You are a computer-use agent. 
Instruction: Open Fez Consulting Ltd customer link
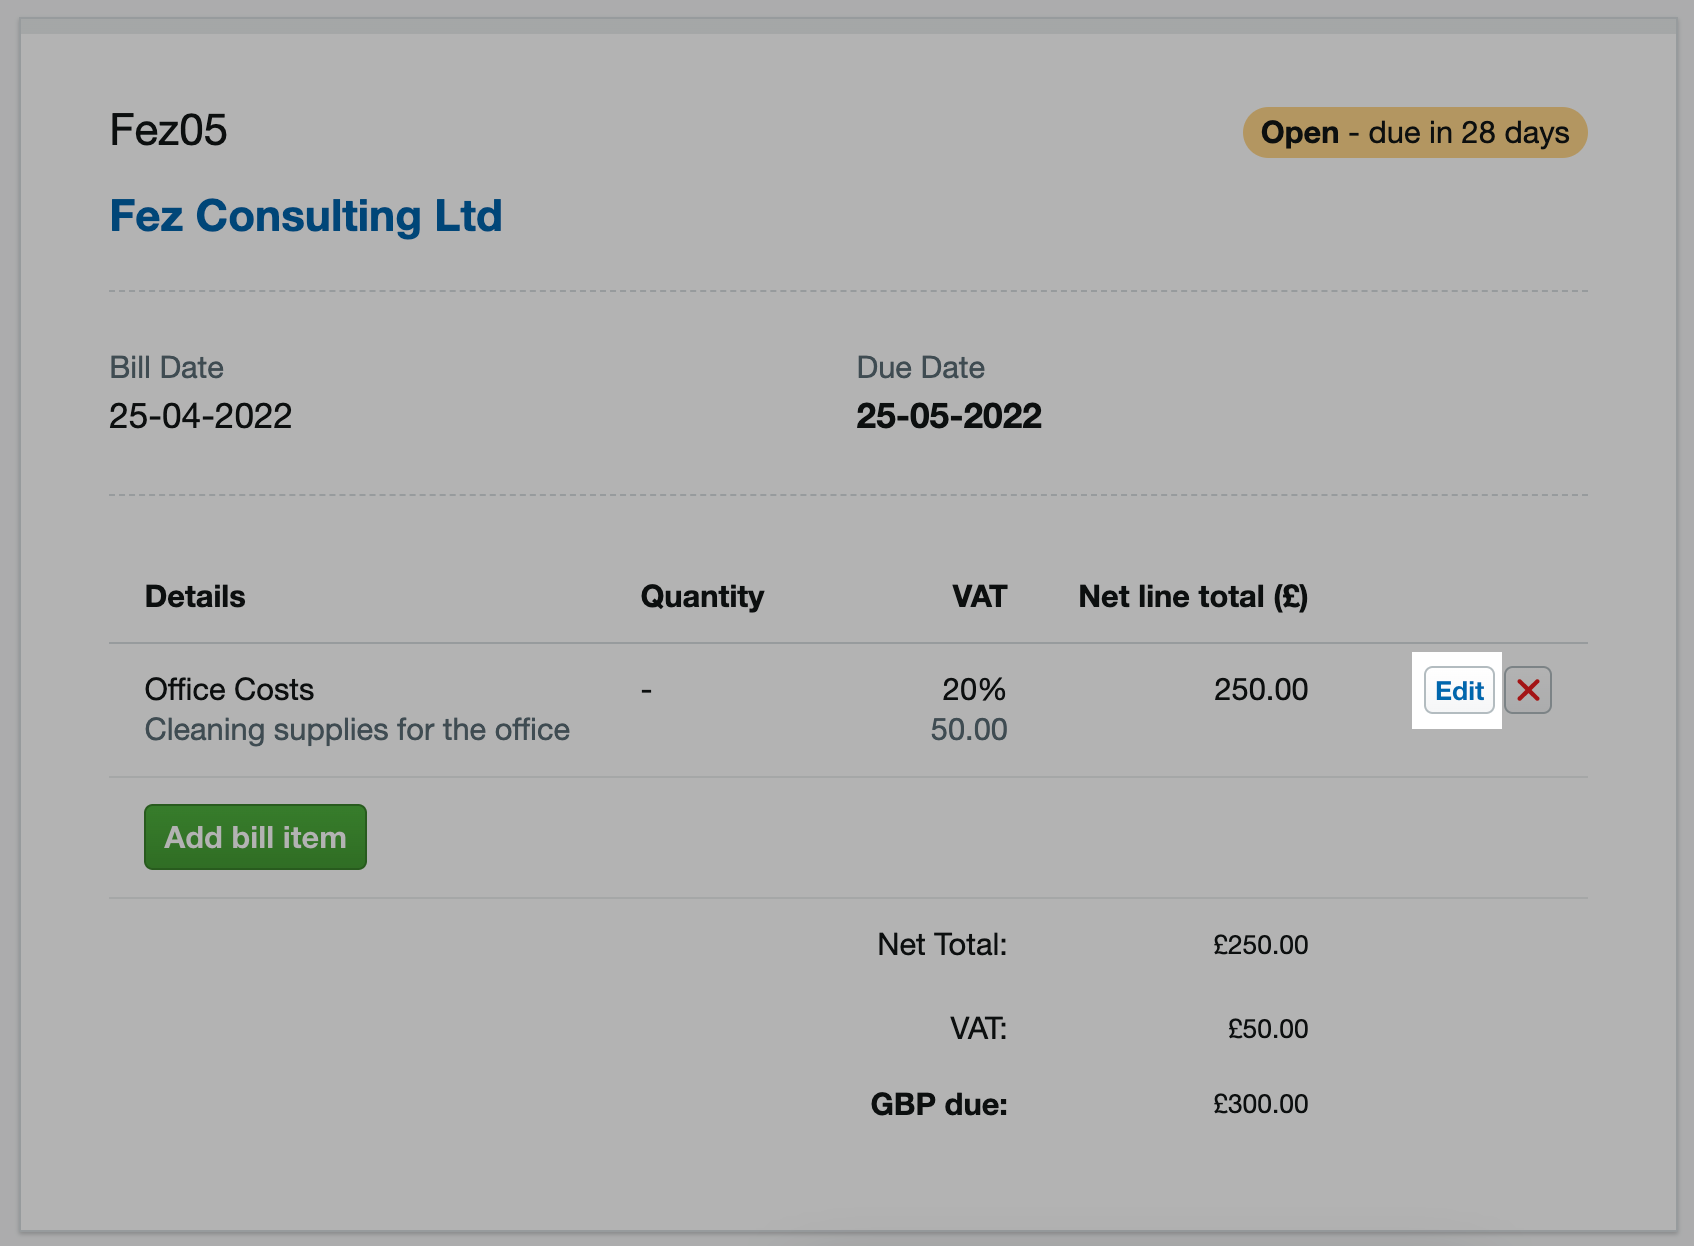(305, 215)
